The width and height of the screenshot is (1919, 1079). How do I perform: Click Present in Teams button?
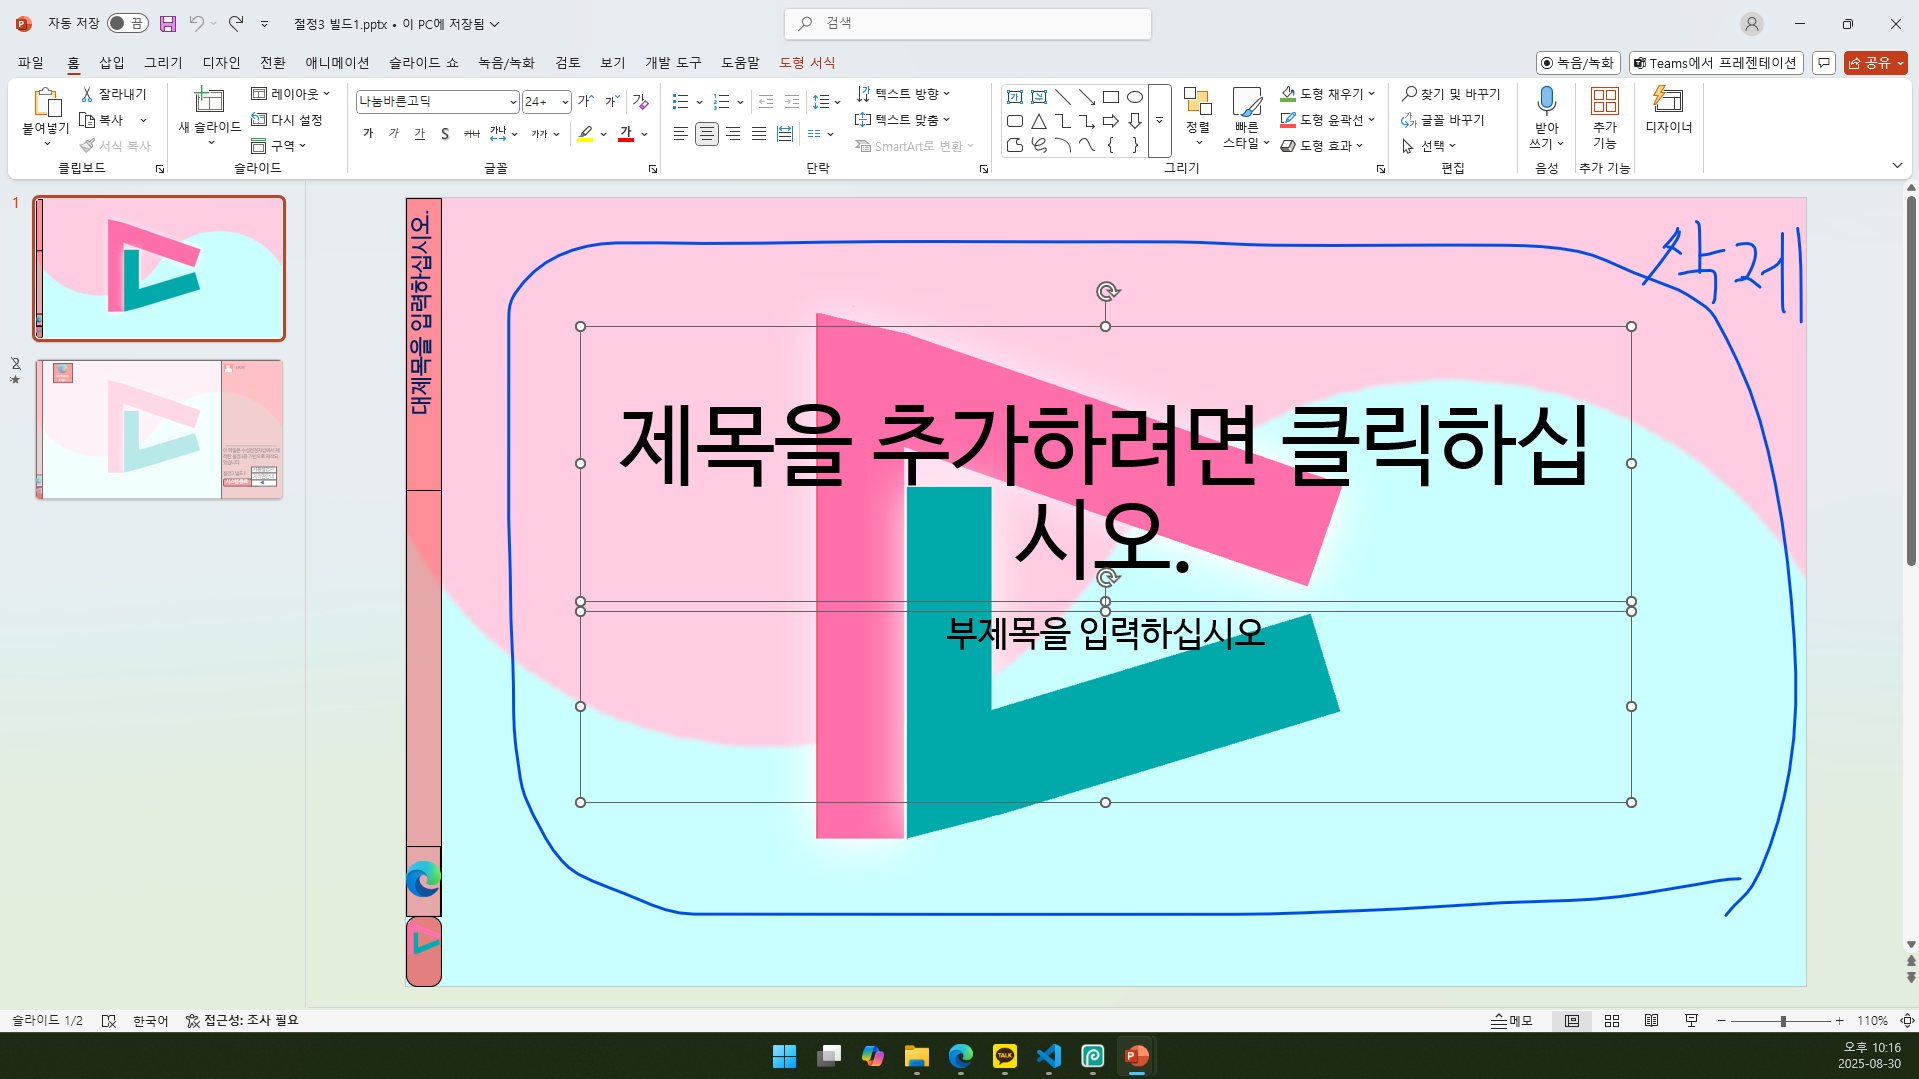(1715, 63)
